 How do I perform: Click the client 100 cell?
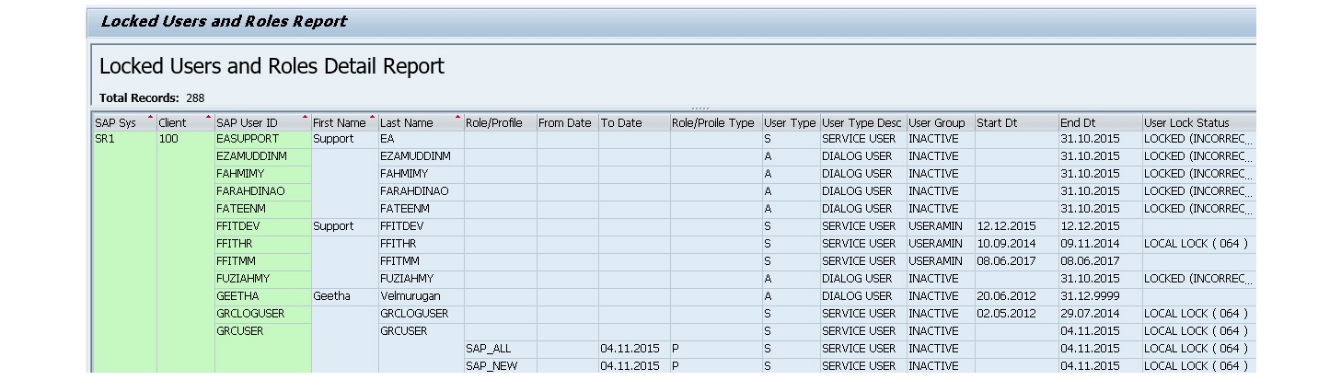pos(185,139)
